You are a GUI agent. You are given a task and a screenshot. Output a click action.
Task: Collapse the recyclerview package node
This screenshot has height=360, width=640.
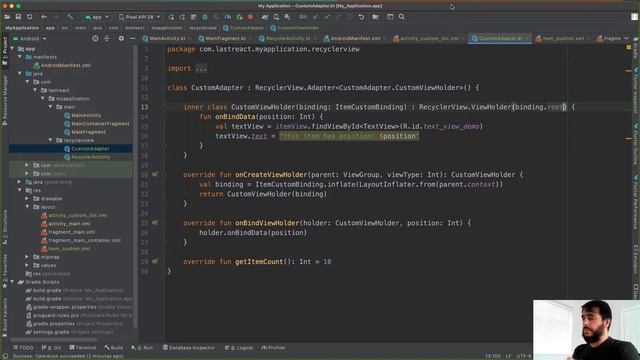[51, 140]
